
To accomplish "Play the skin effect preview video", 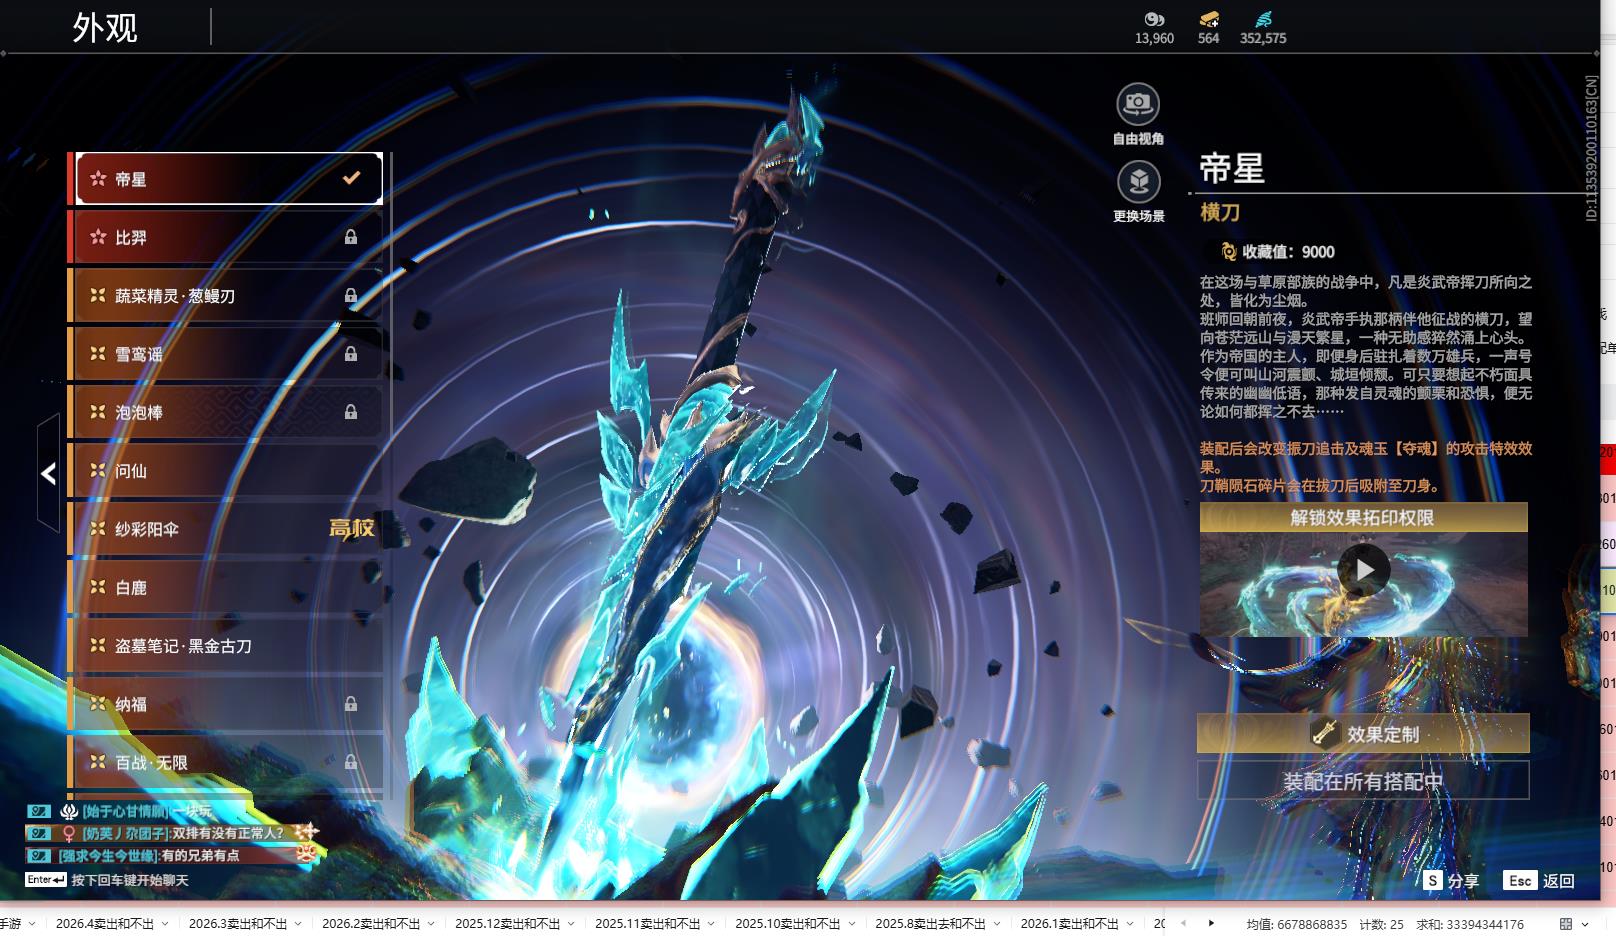I will [1363, 570].
